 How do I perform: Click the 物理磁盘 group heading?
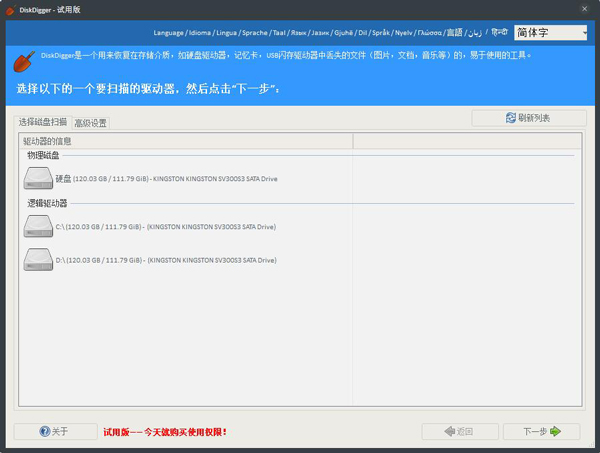pos(43,155)
